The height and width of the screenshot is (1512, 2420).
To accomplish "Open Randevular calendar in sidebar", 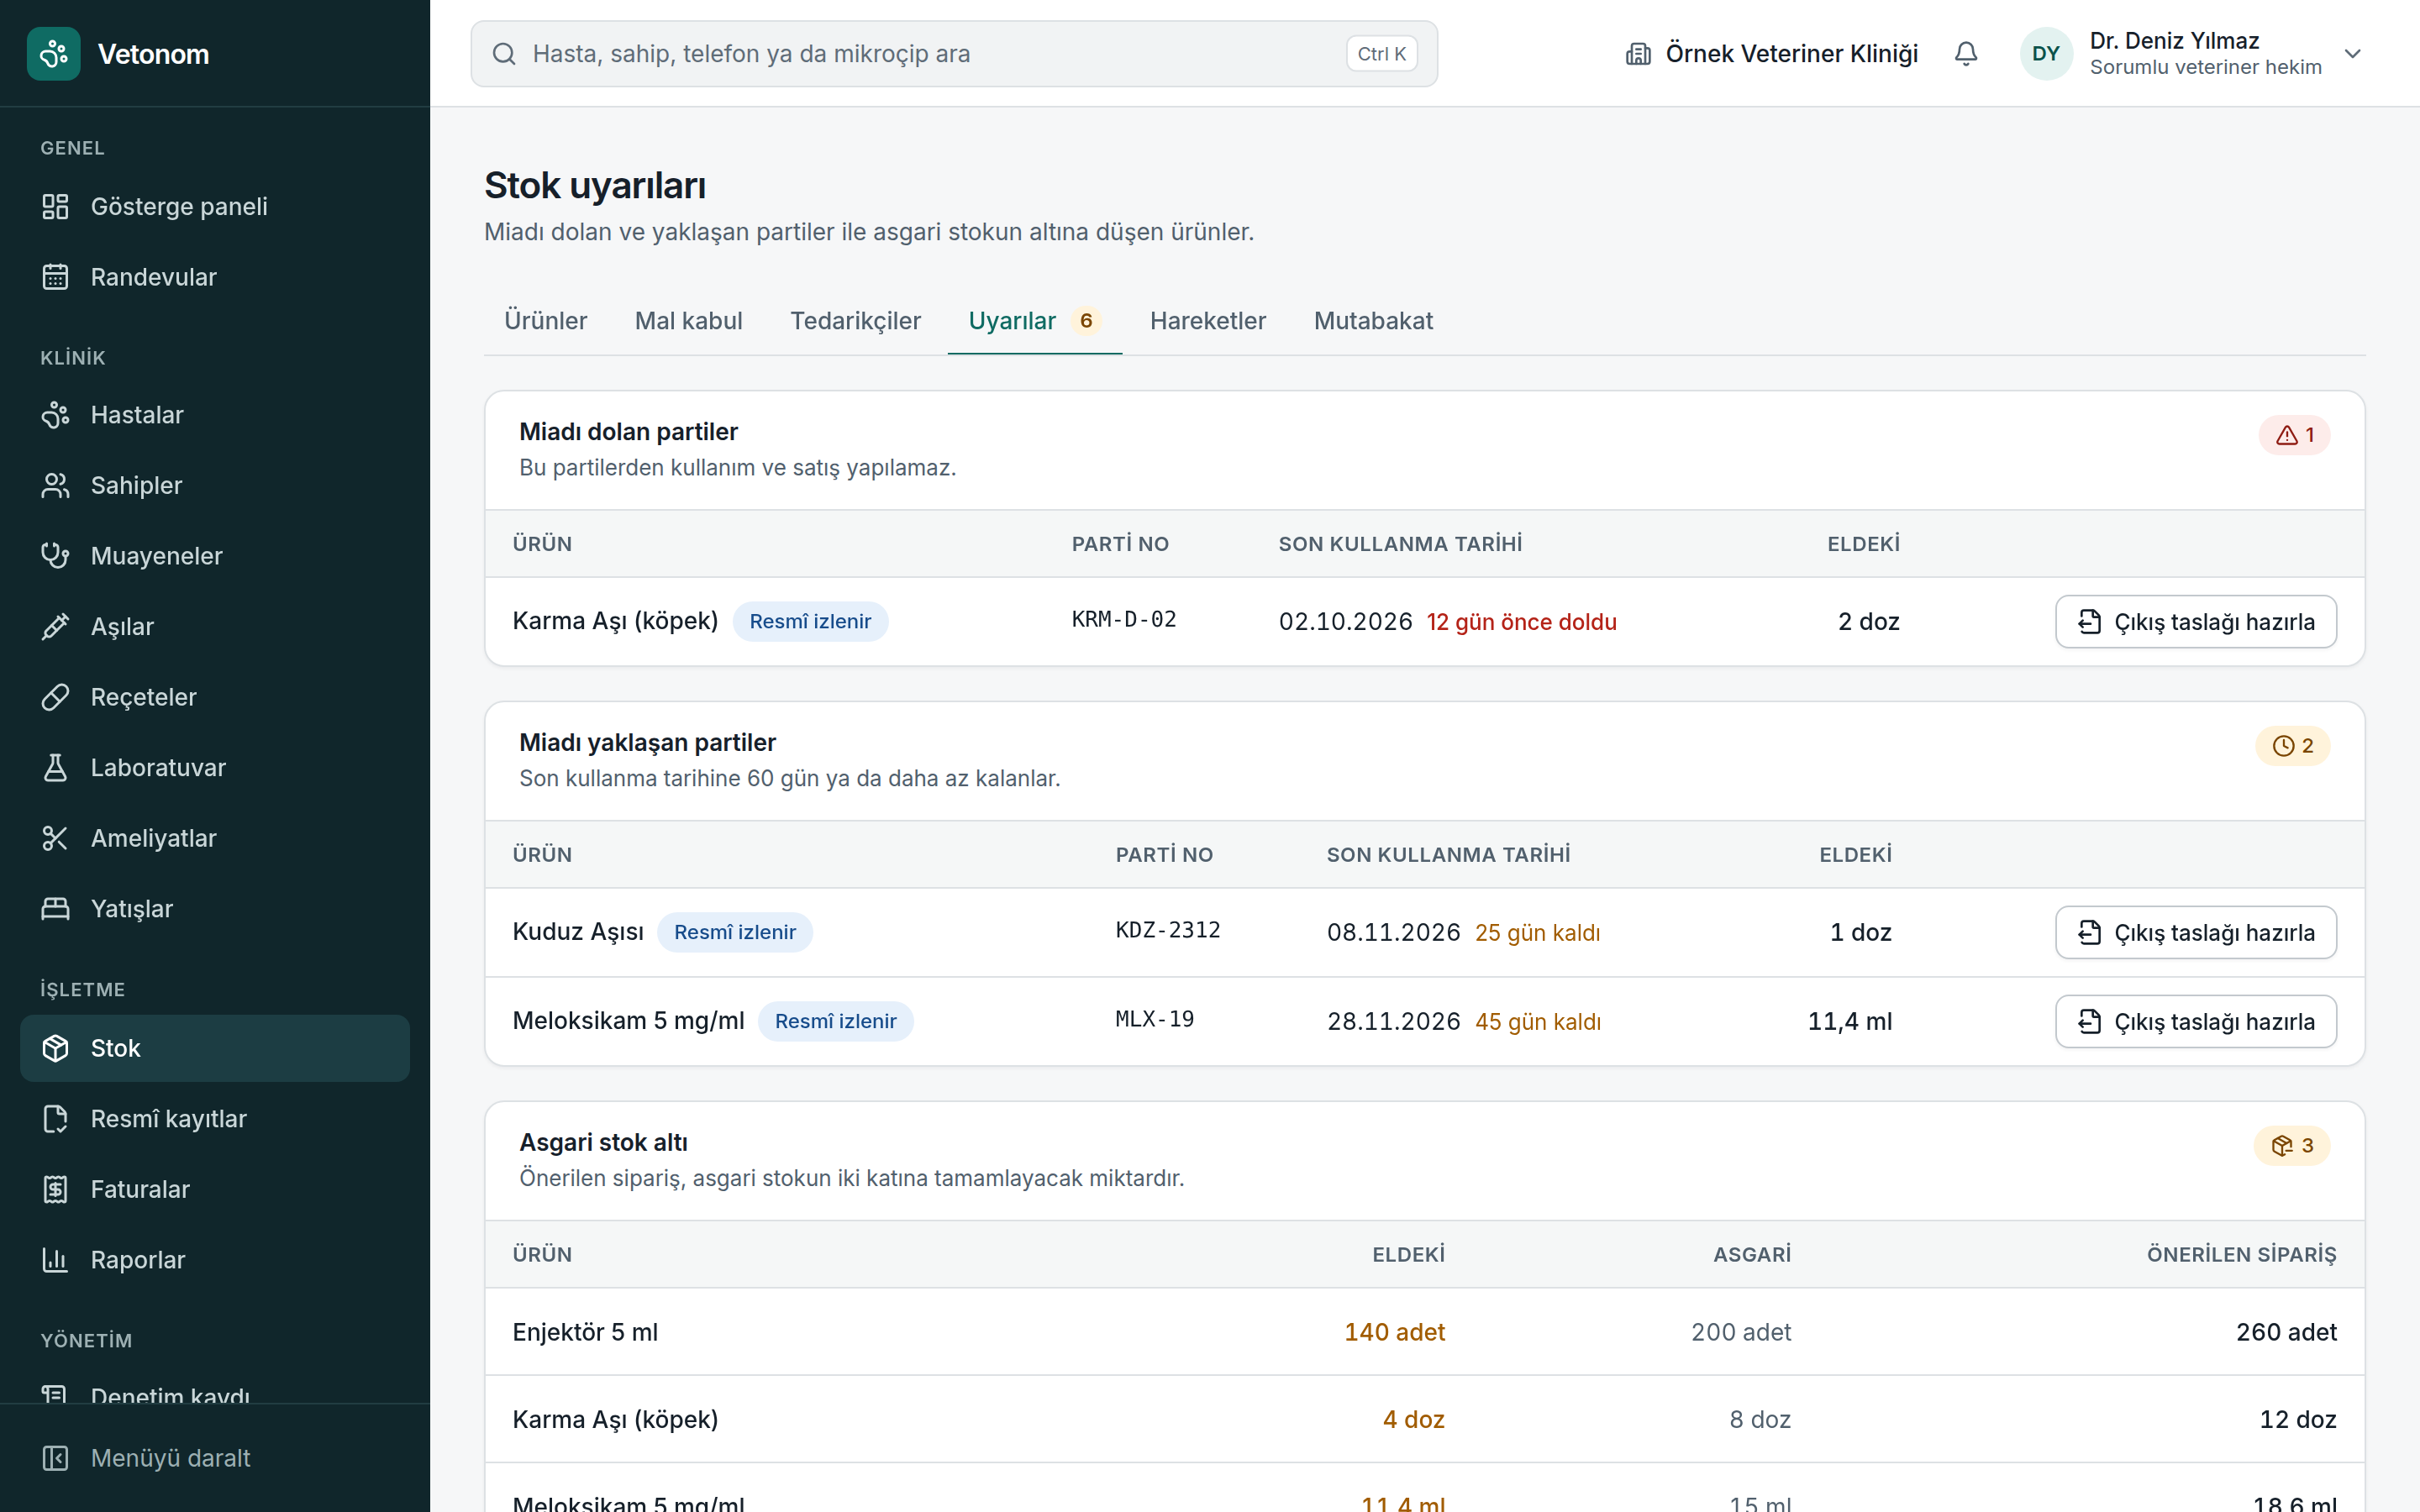I will (215, 277).
